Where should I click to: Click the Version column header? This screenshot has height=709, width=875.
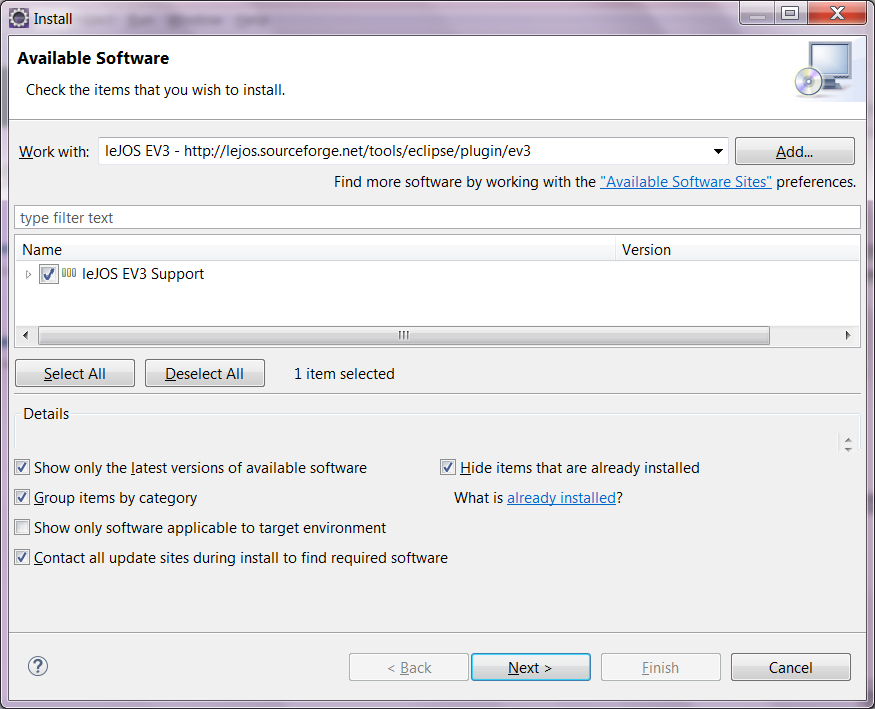[x=737, y=249]
